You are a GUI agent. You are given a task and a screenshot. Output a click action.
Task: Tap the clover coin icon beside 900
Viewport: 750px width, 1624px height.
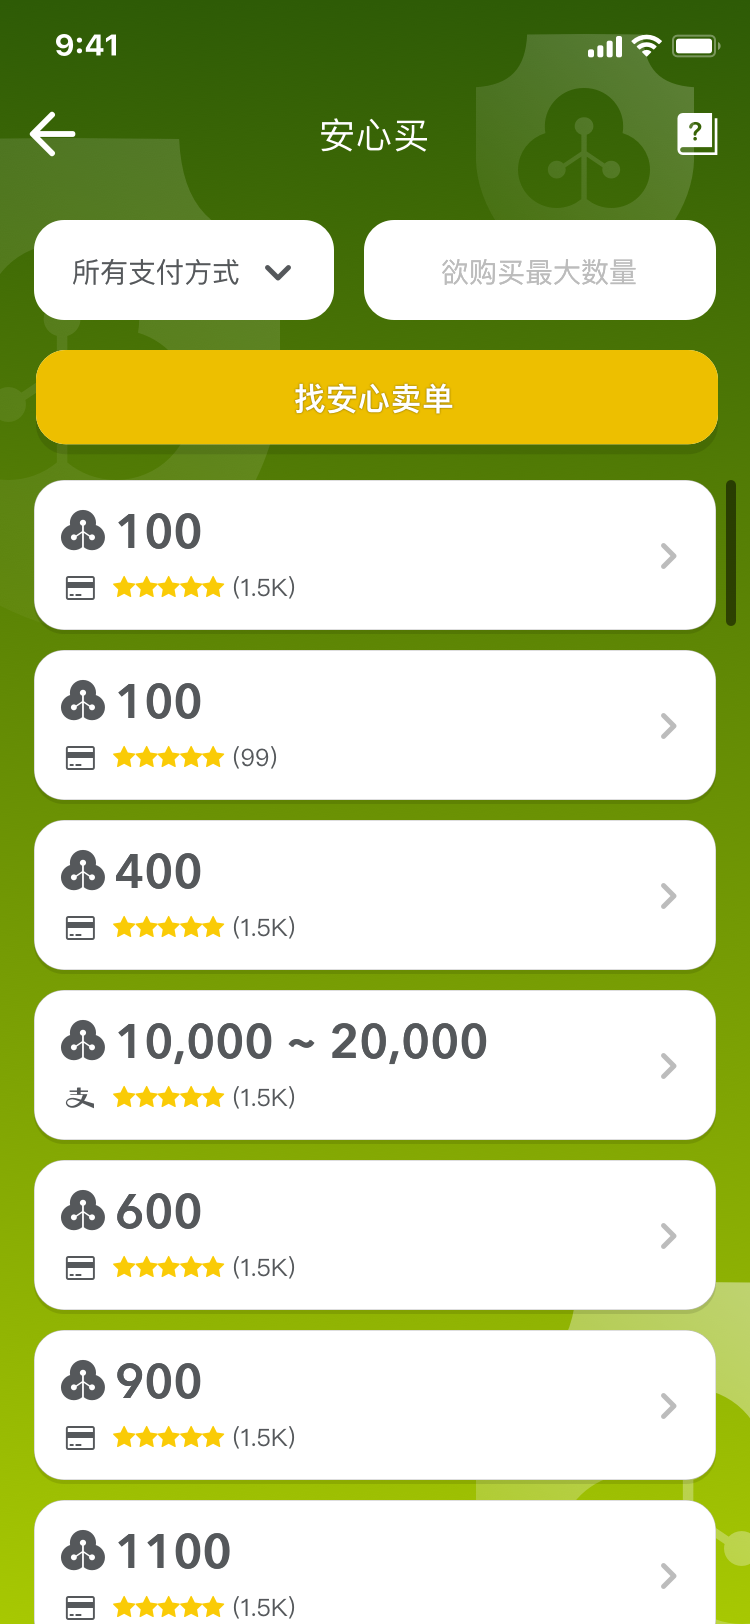click(82, 1382)
